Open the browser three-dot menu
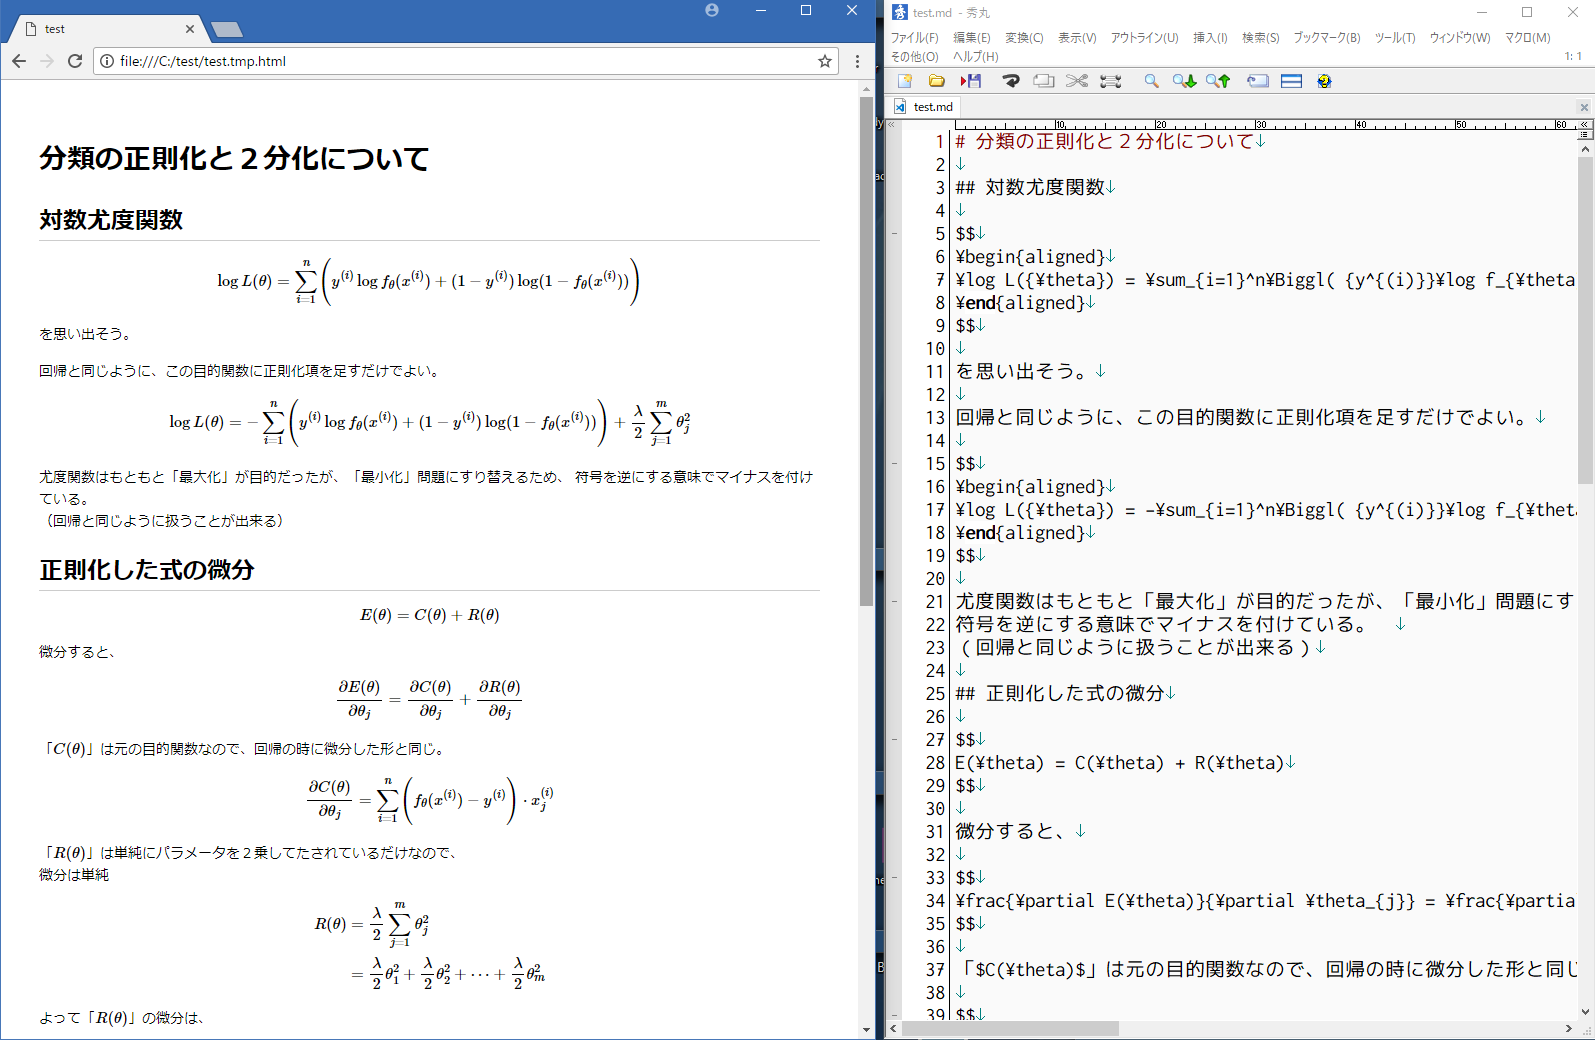 click(x=857, y=61)
